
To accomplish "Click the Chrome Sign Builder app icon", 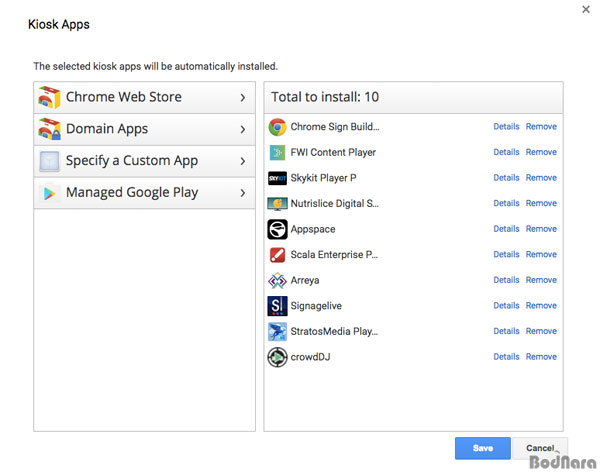I will 277,127.
